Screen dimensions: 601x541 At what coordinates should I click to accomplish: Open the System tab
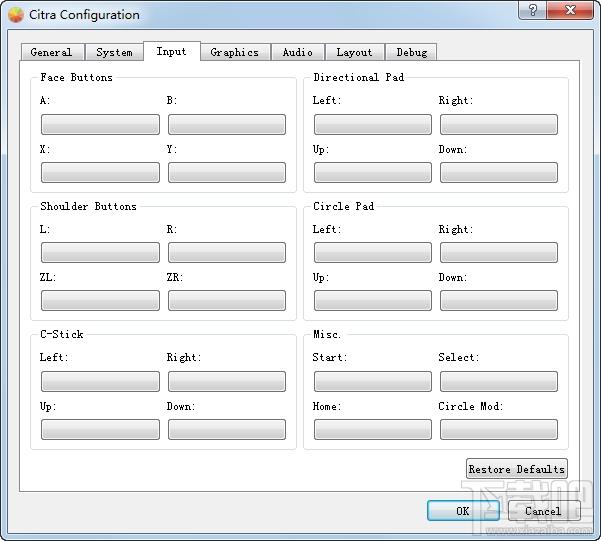pos(114,52)
